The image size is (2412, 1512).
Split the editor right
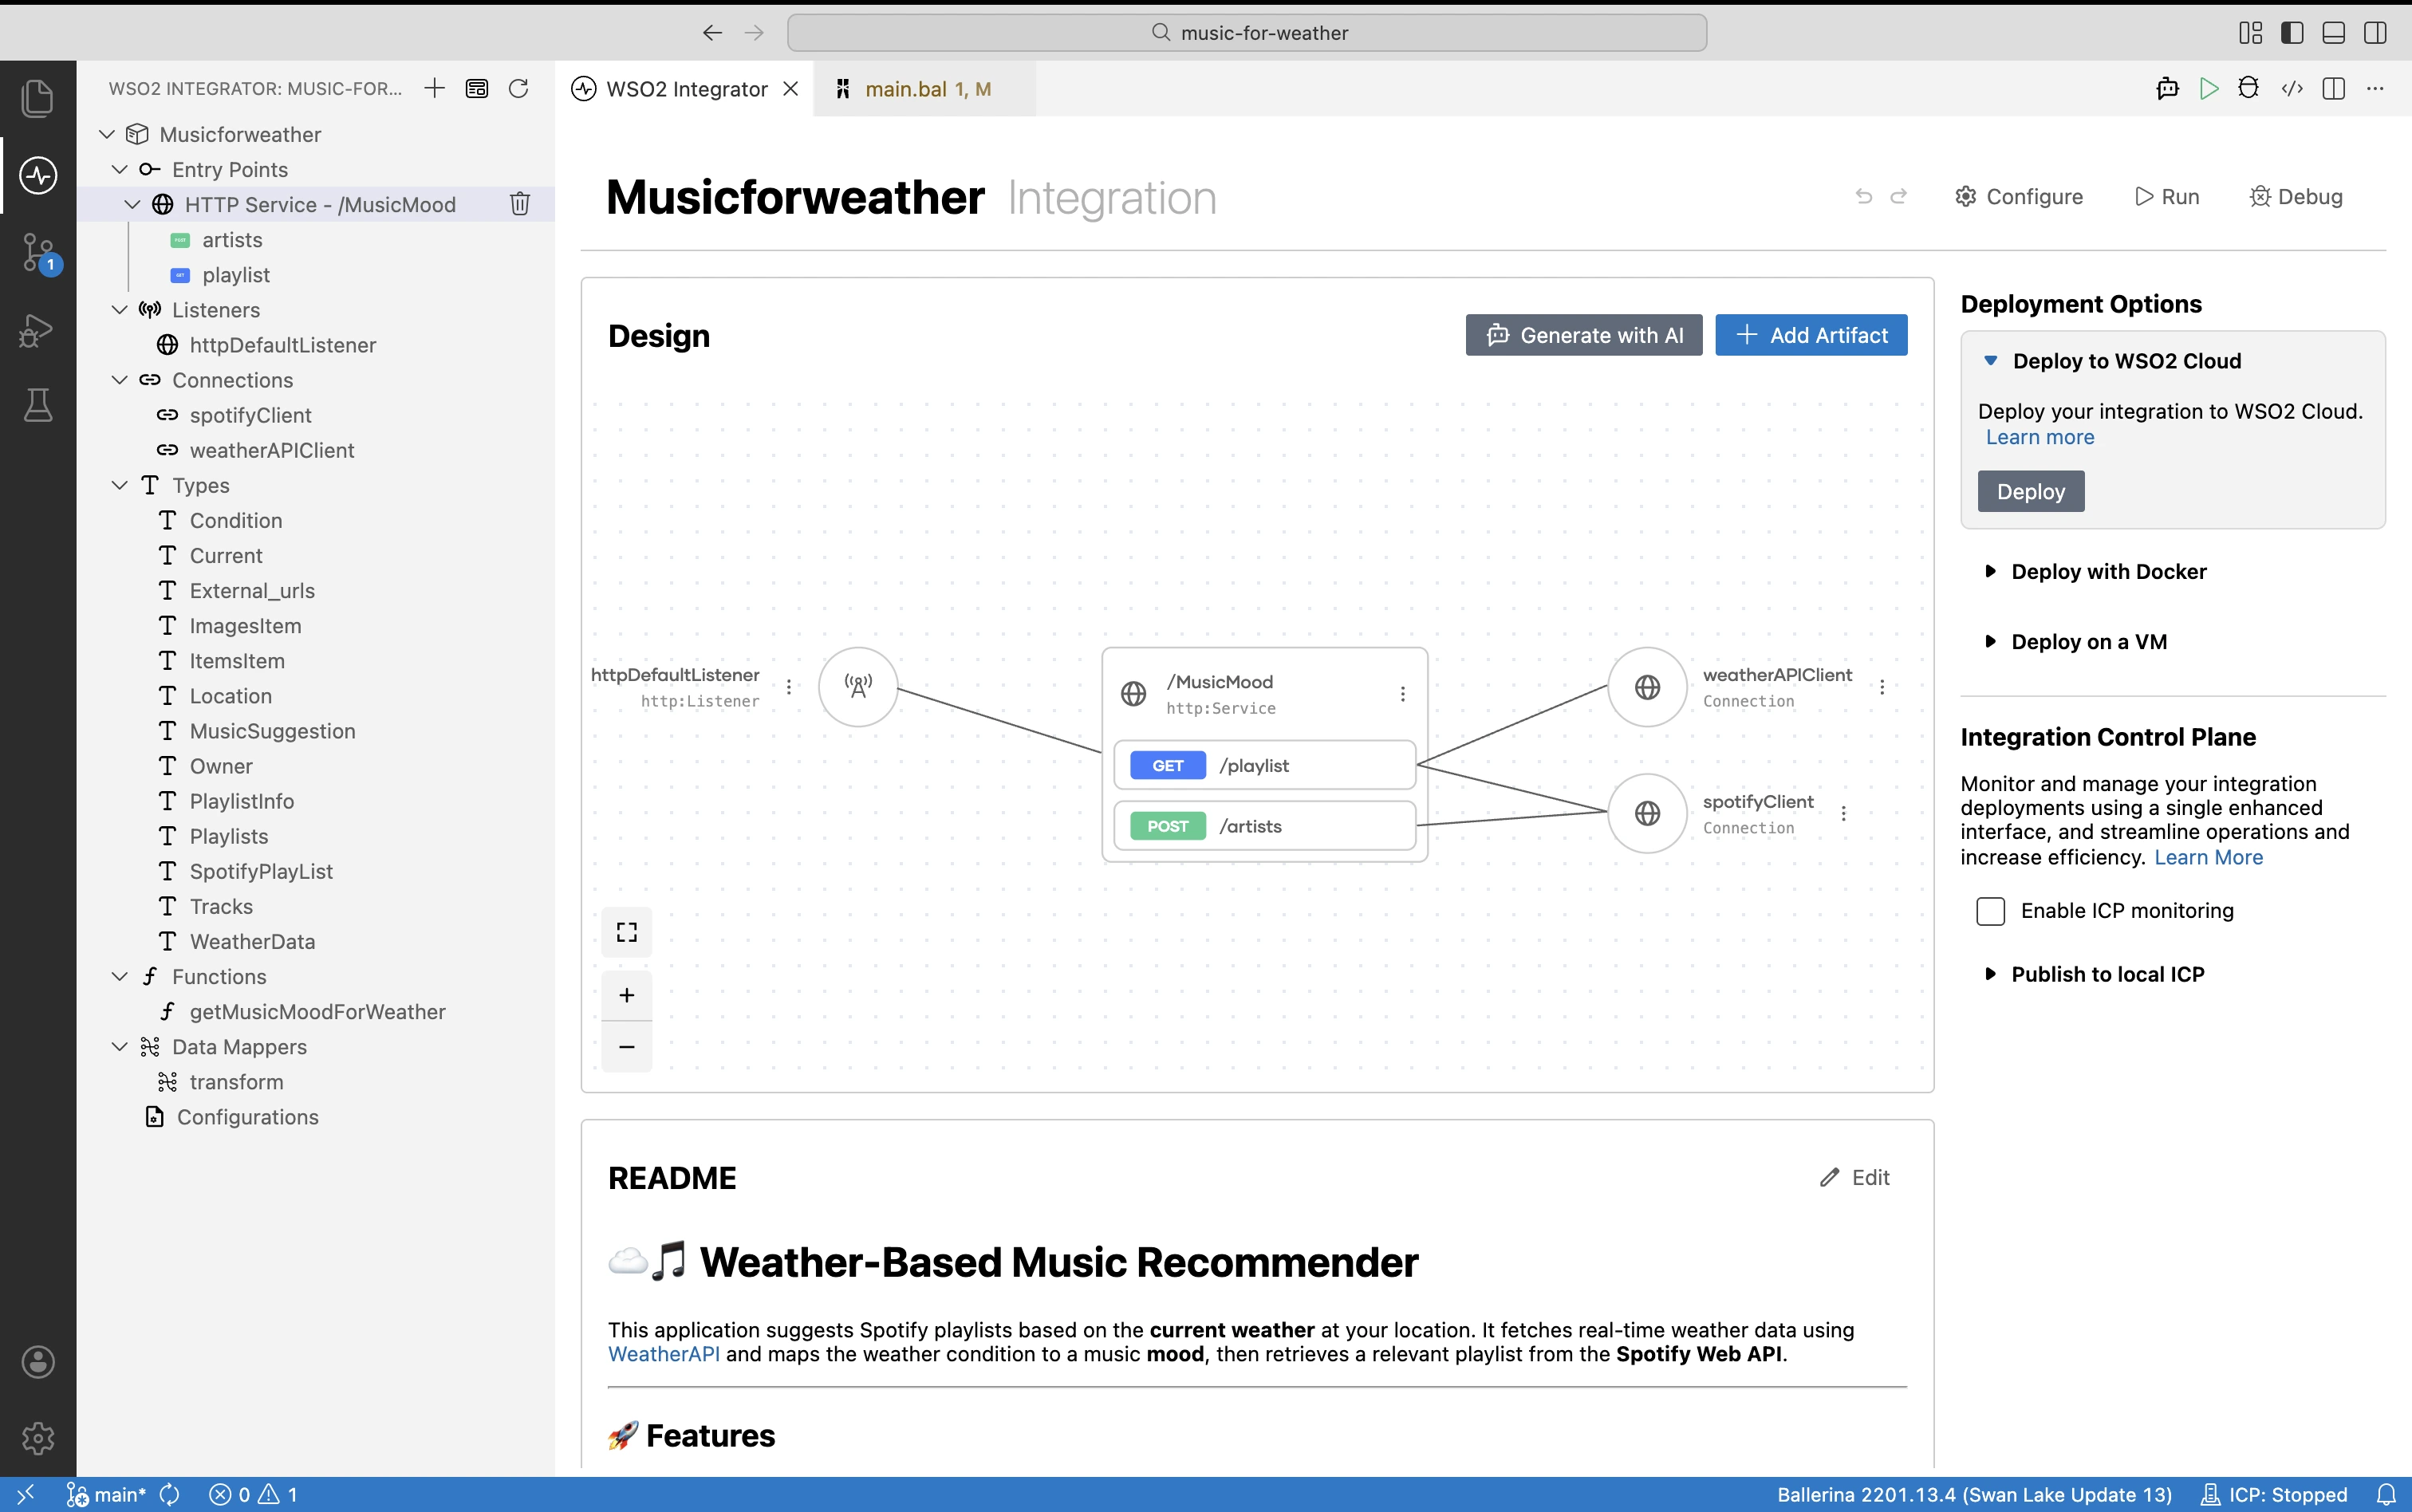coord(2334,89)
